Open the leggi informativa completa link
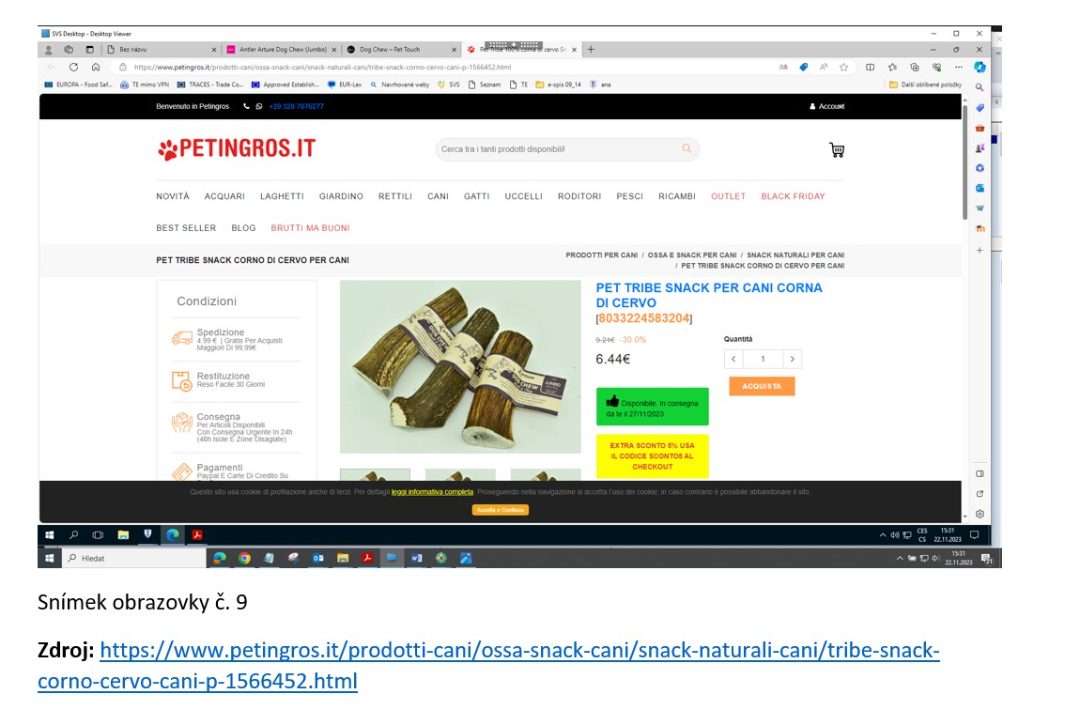The height and width of the screenshot is (708, 1080). (x=432, y=492)
